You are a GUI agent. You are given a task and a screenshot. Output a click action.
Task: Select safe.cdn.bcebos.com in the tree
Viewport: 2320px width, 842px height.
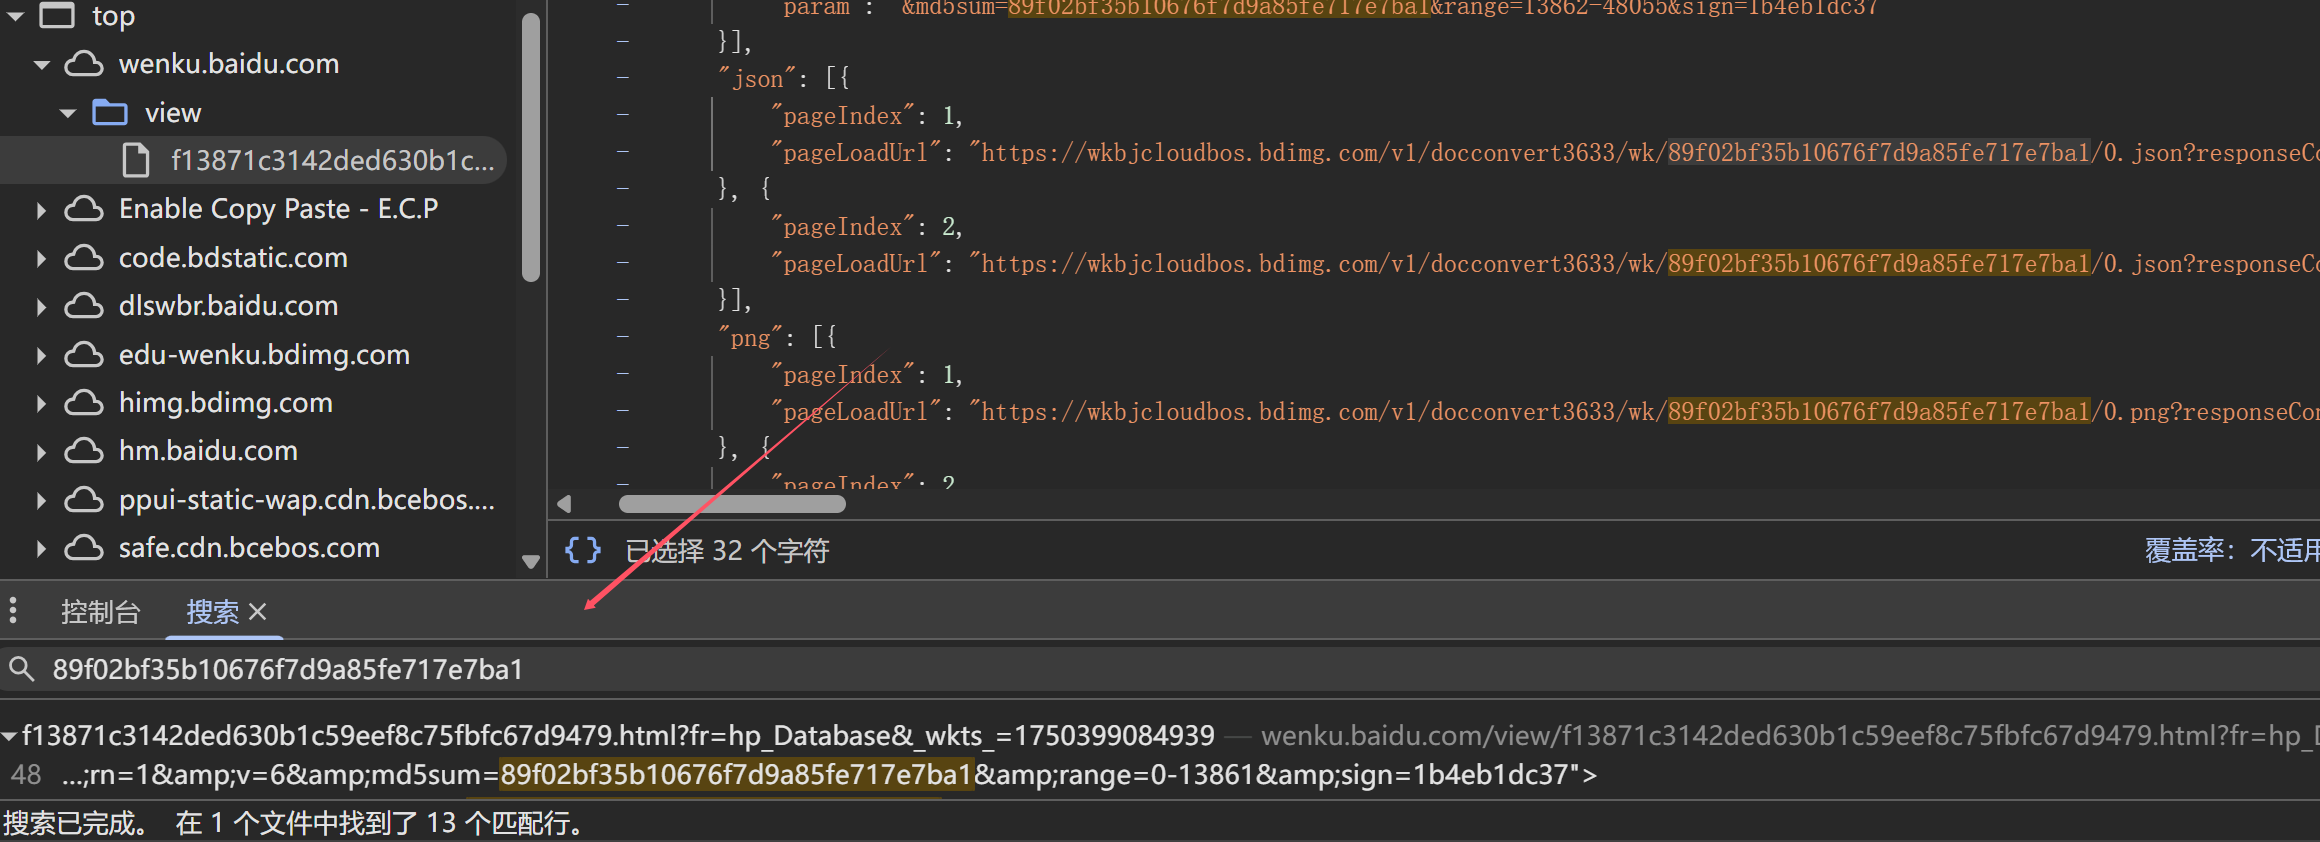[249, 548]
